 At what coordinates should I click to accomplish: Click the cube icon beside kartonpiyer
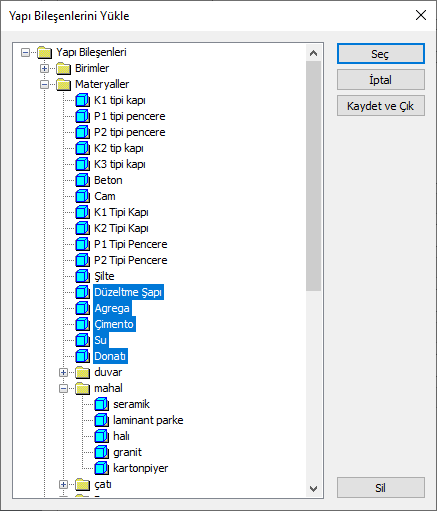pyautogui.click(x=101, y=468)
